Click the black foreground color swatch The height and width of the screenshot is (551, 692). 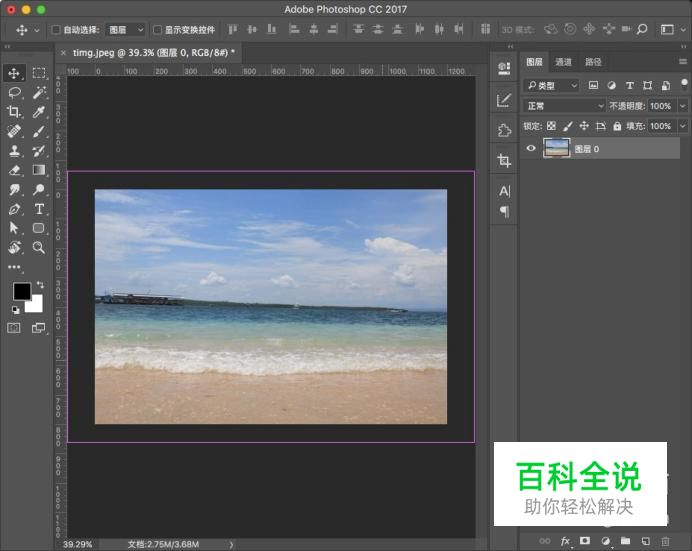point(21,291)
